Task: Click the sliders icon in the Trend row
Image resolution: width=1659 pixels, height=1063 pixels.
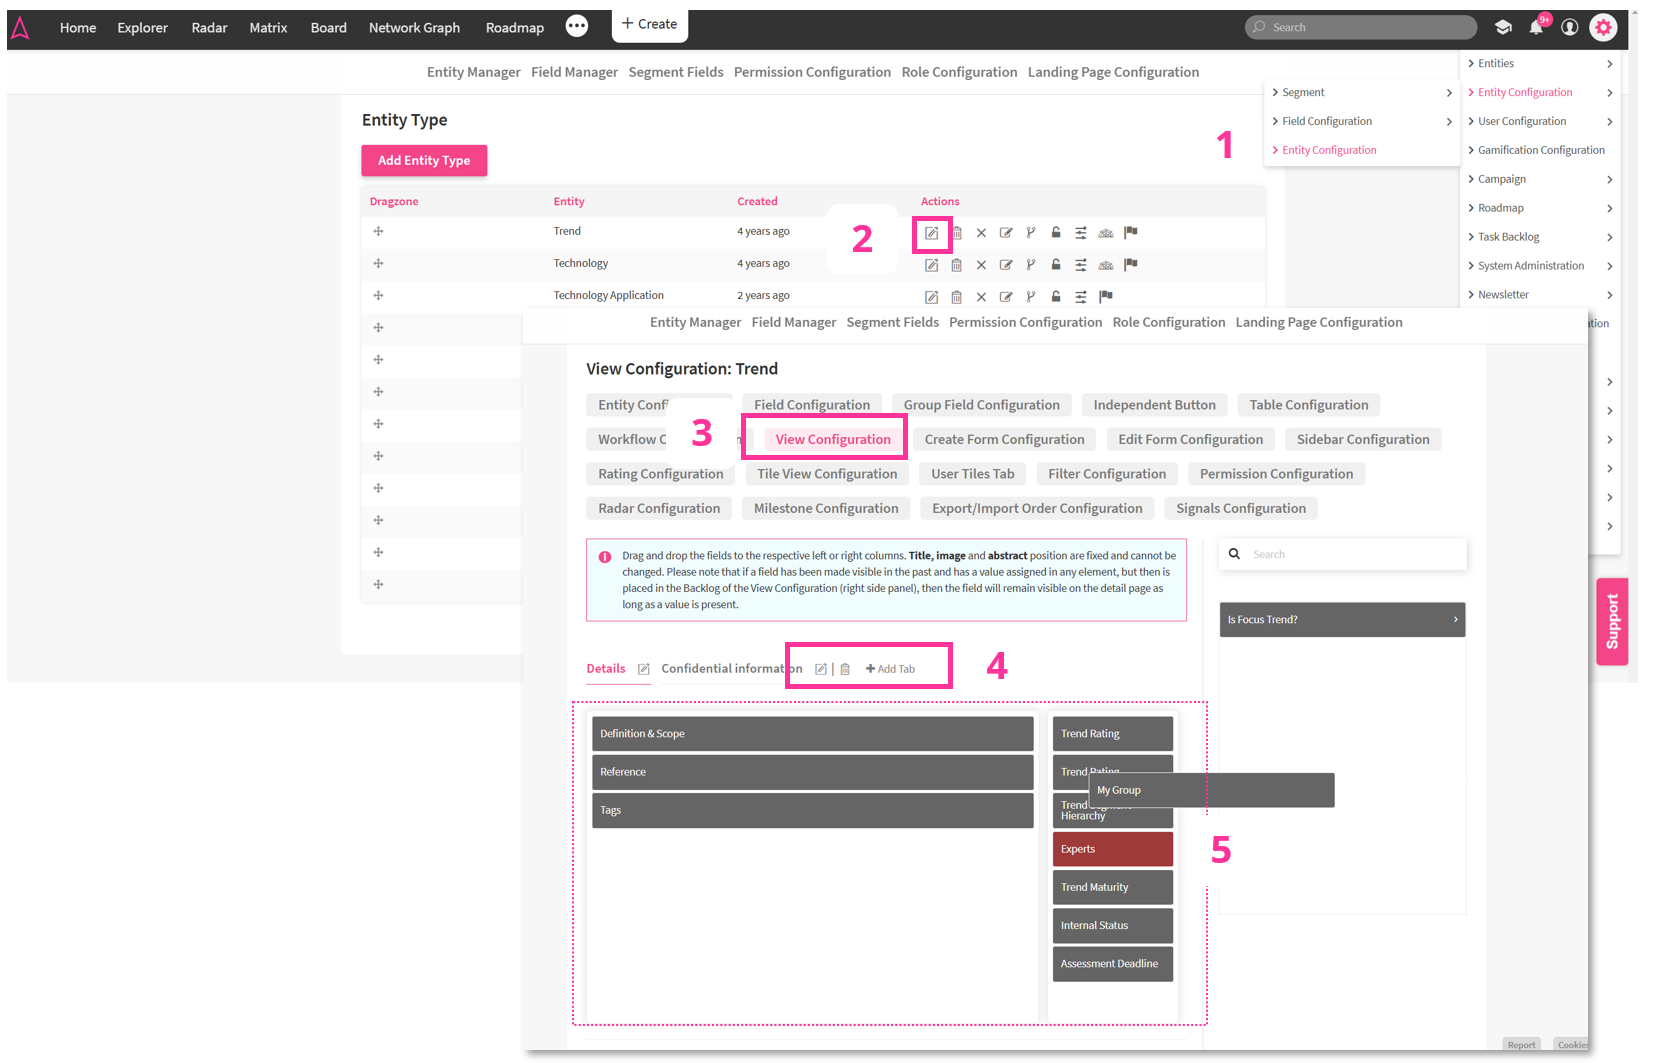Action: pyautogui.click(x=1080, y=233)
